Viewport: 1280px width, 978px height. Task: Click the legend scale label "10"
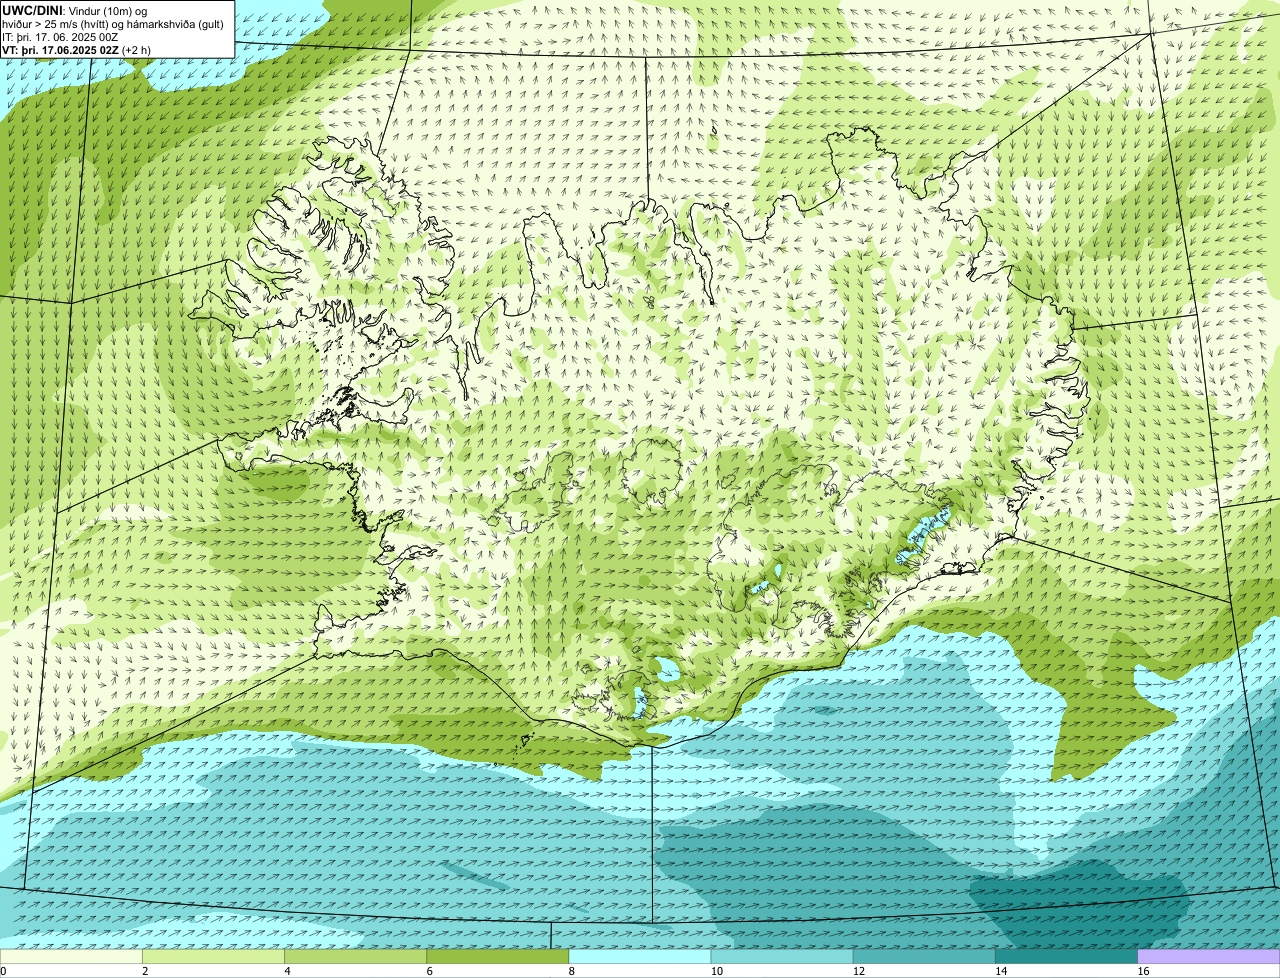tap(716, 971)
